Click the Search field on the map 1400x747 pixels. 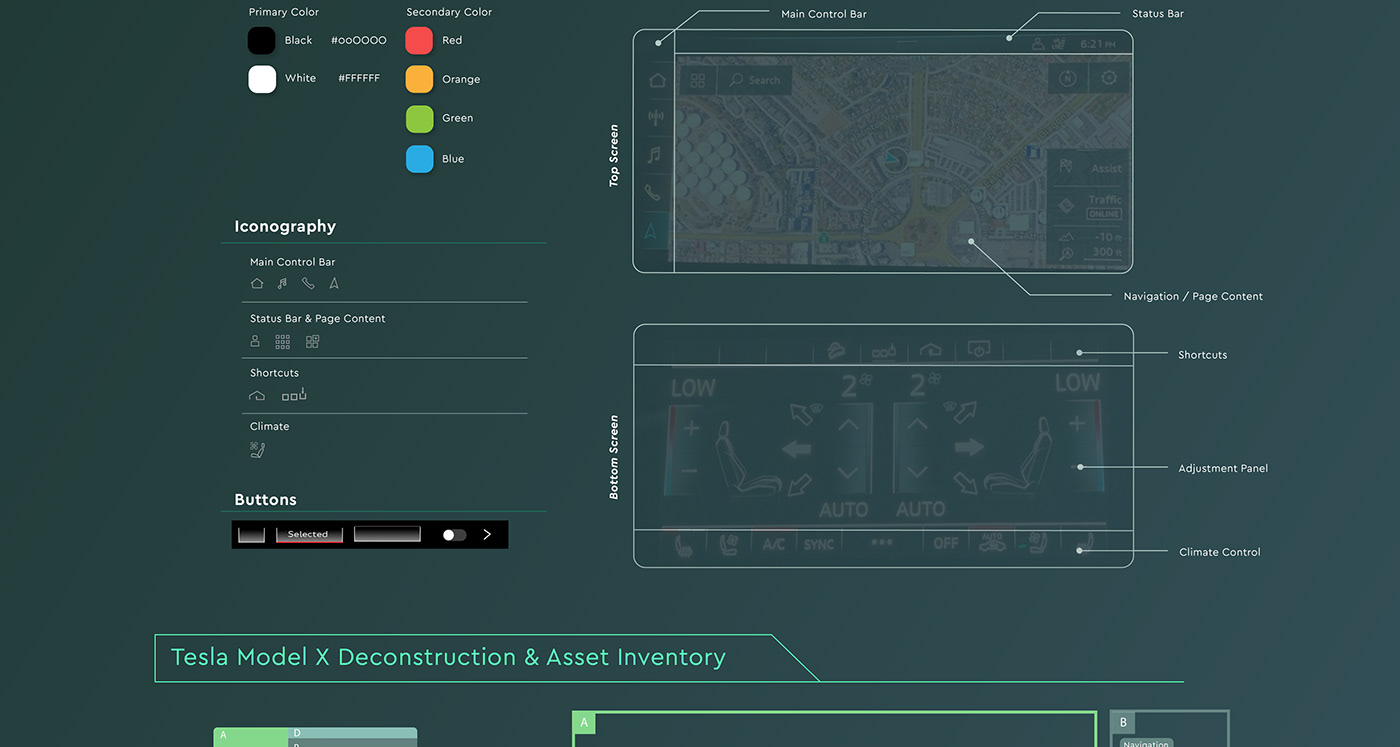click(757, 80)
